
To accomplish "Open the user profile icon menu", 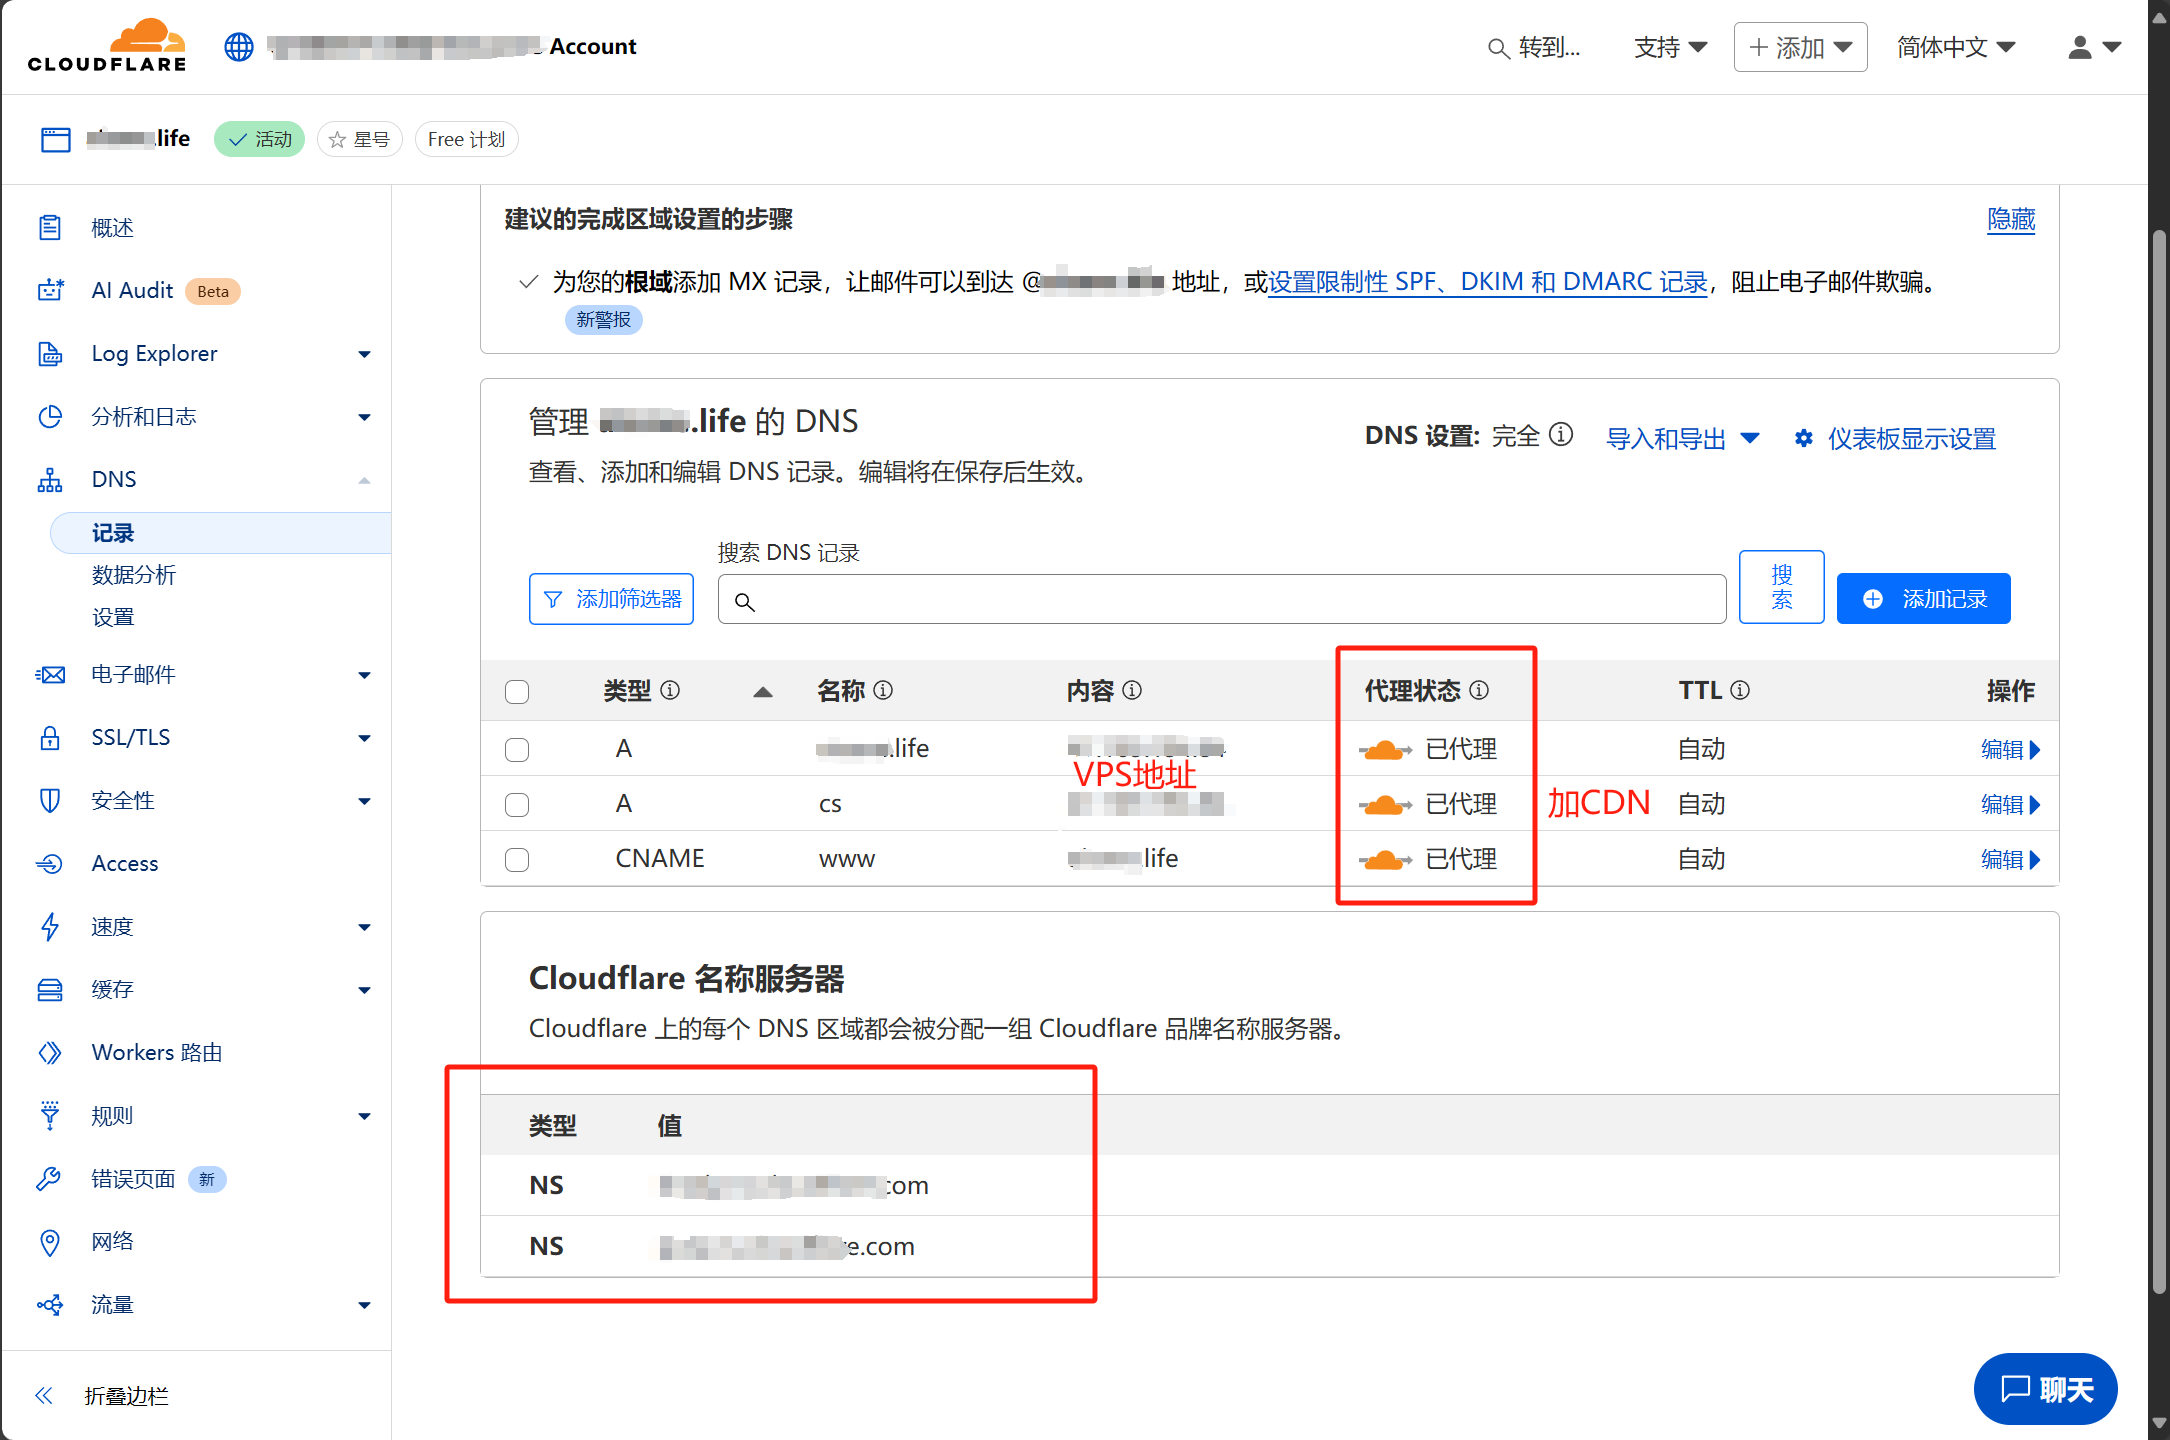I will click(x=2094, y=47).
